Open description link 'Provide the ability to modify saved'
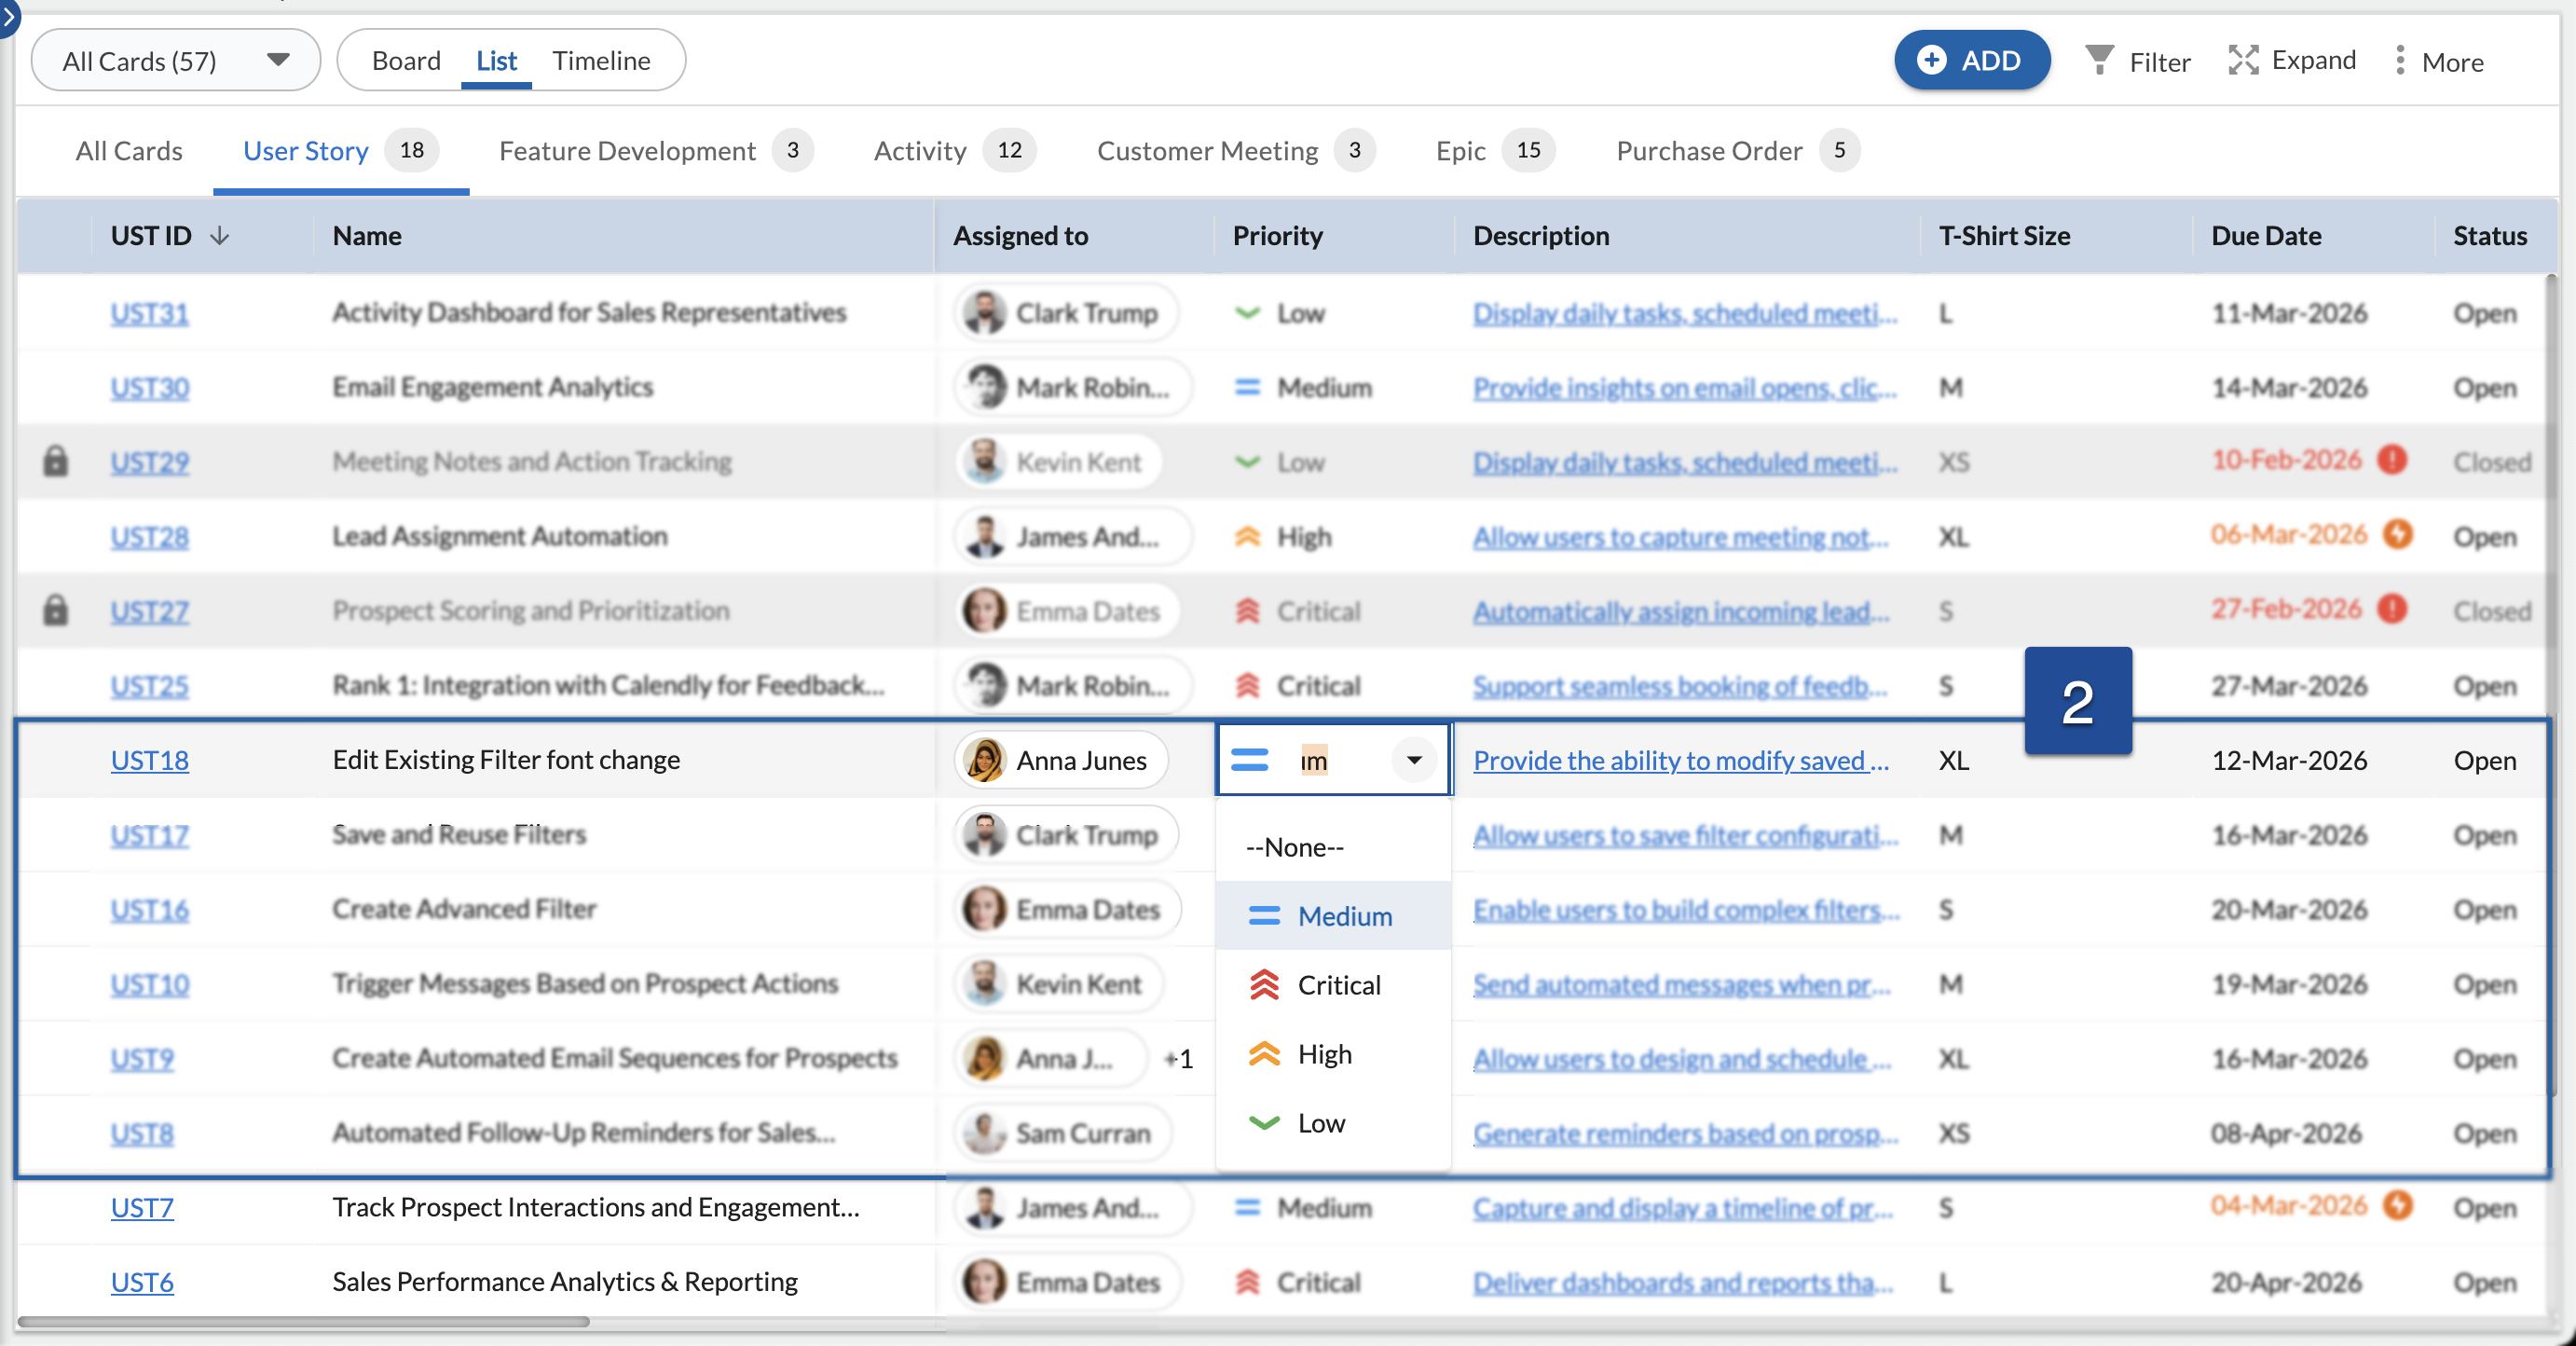 pyautogui.click(x=1680, y=760)
